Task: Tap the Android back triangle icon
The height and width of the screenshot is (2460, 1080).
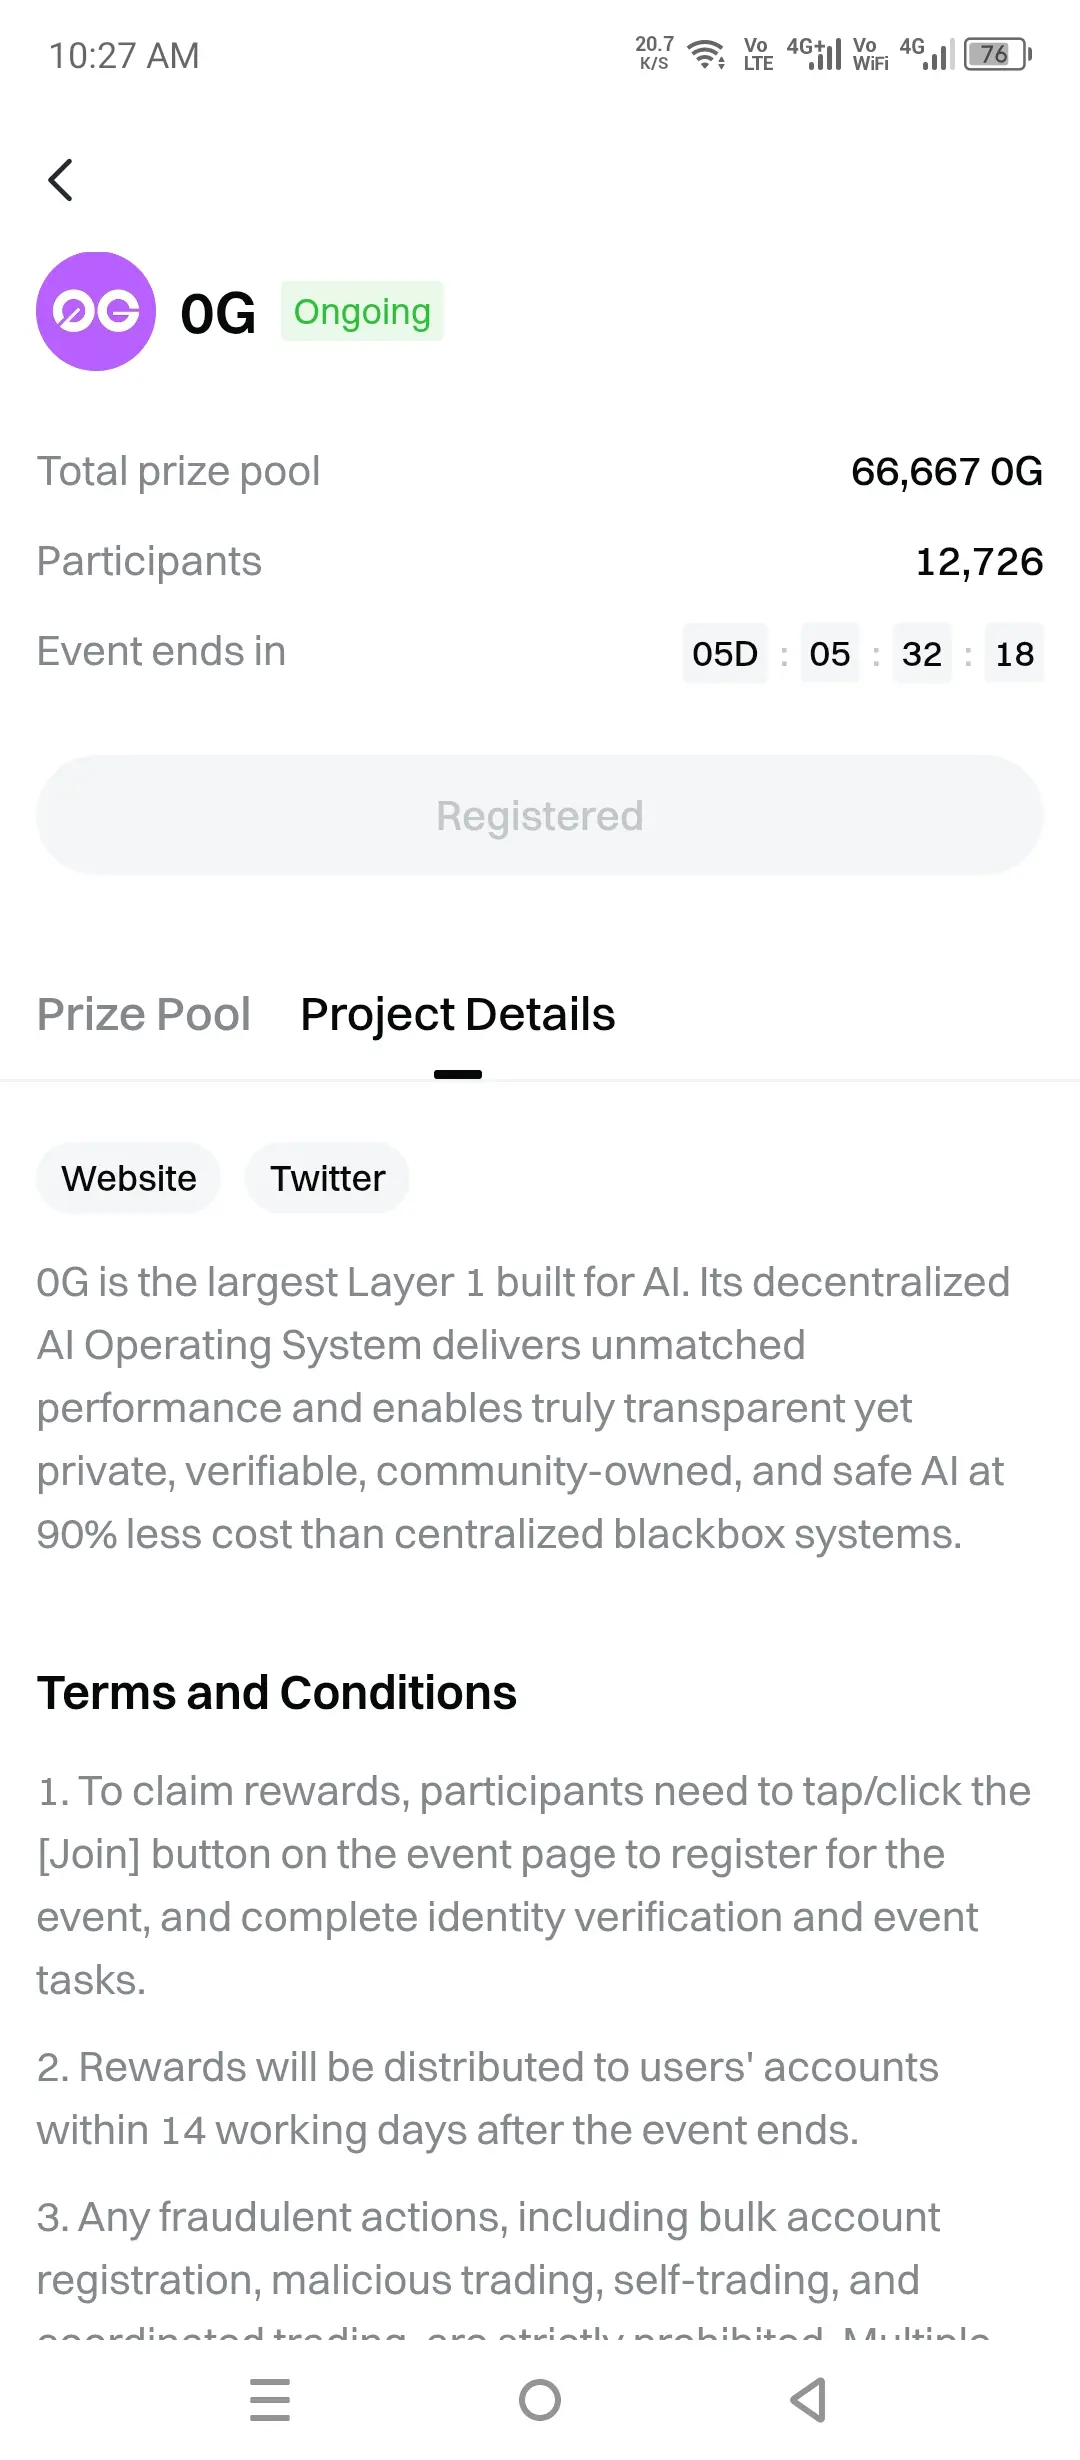Action: coord(808,2400)
